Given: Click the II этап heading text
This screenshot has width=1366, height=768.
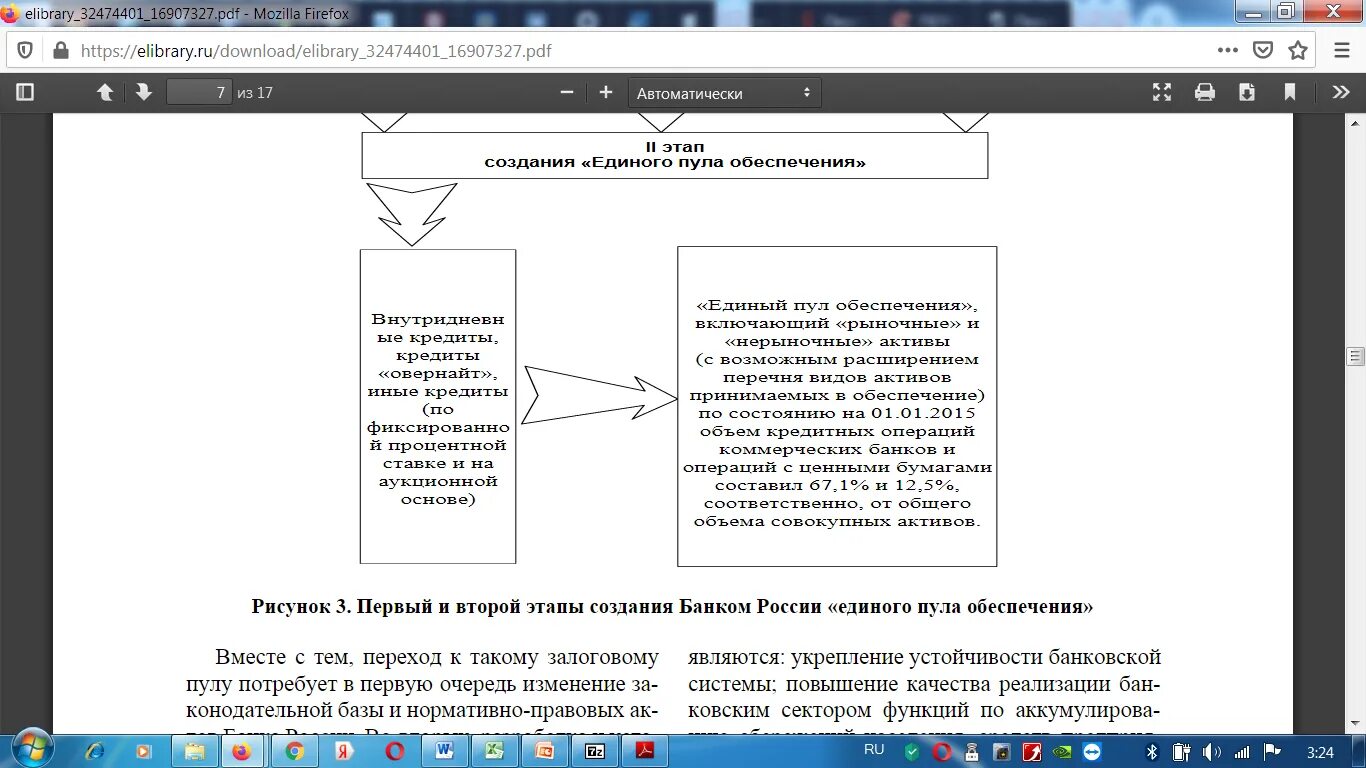Looking at the screenshot, I should [675, 146].
